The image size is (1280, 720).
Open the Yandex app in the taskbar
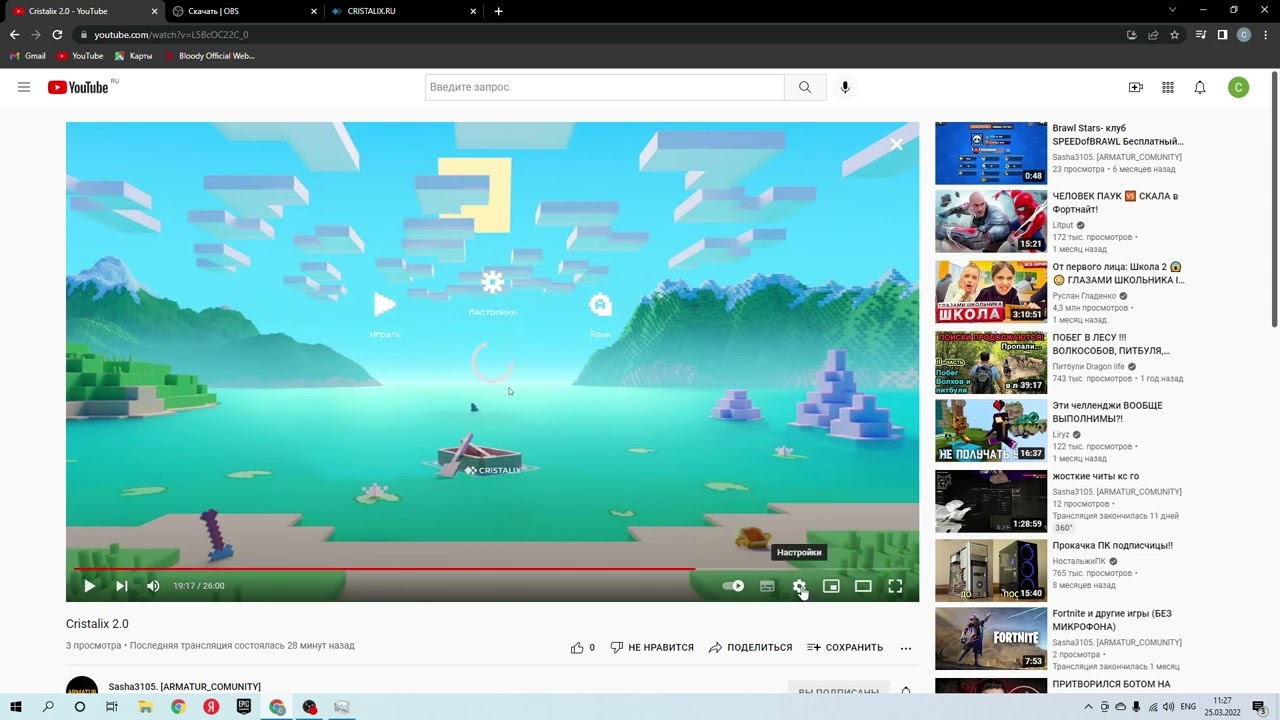[211, 707]
